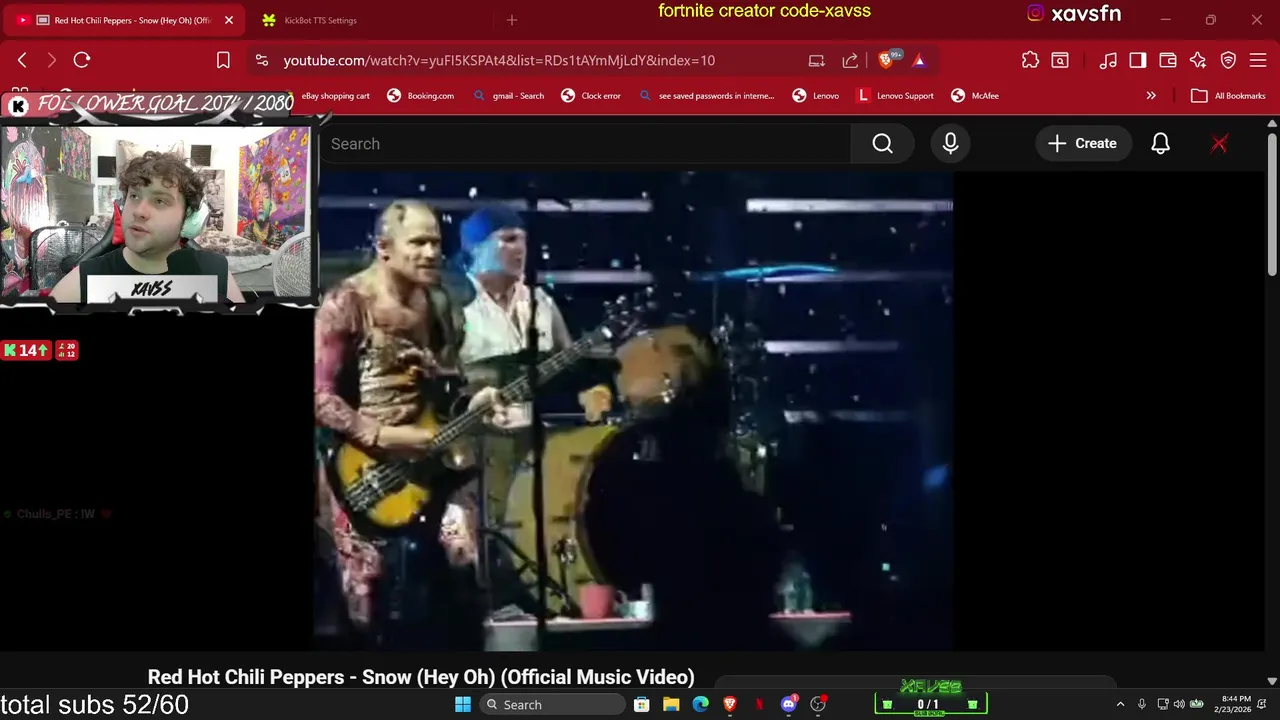Open the search tabs icon in the toolbar

(1060, 60)
